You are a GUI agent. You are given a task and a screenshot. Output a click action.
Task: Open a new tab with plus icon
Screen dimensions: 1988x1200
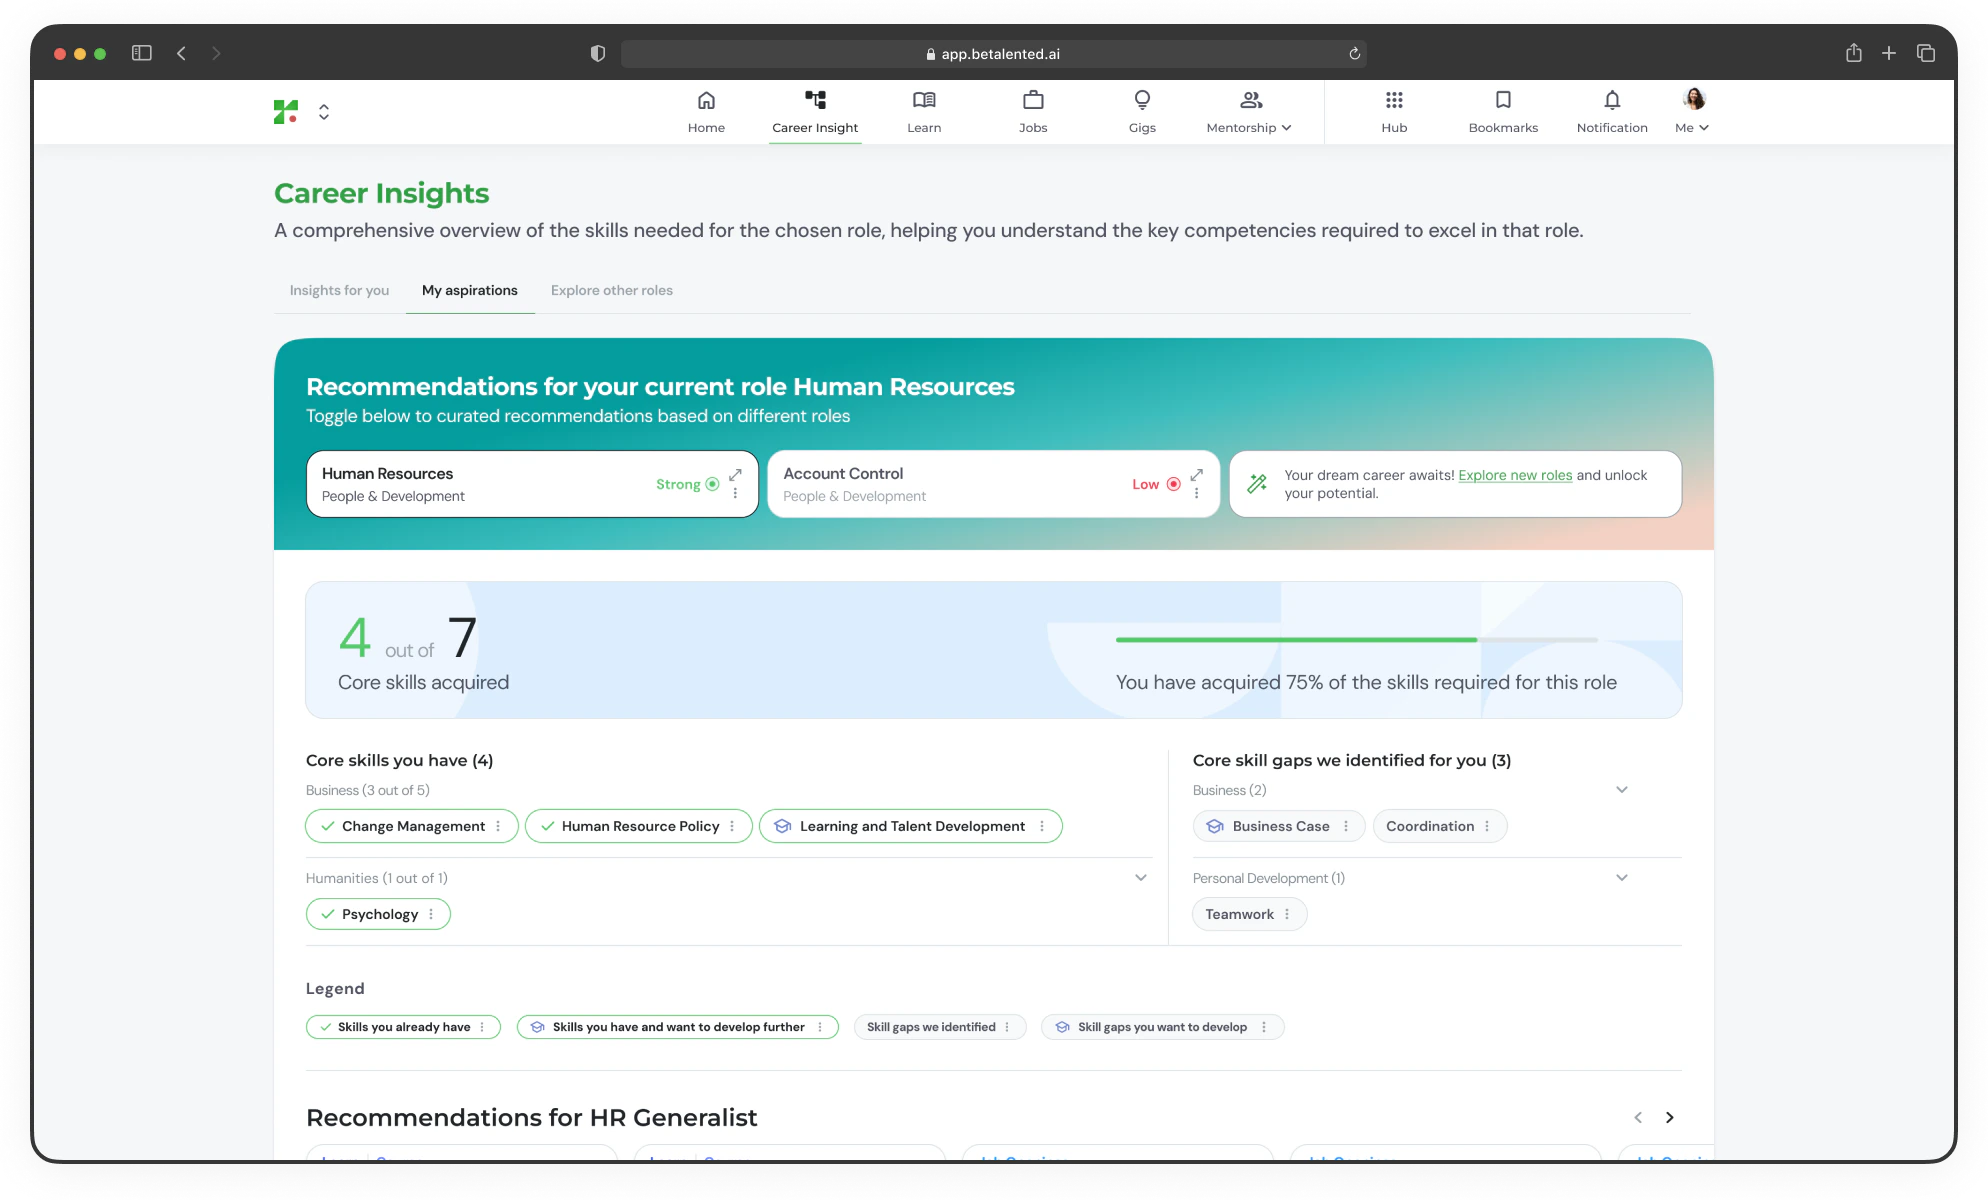pos(1889,53)
